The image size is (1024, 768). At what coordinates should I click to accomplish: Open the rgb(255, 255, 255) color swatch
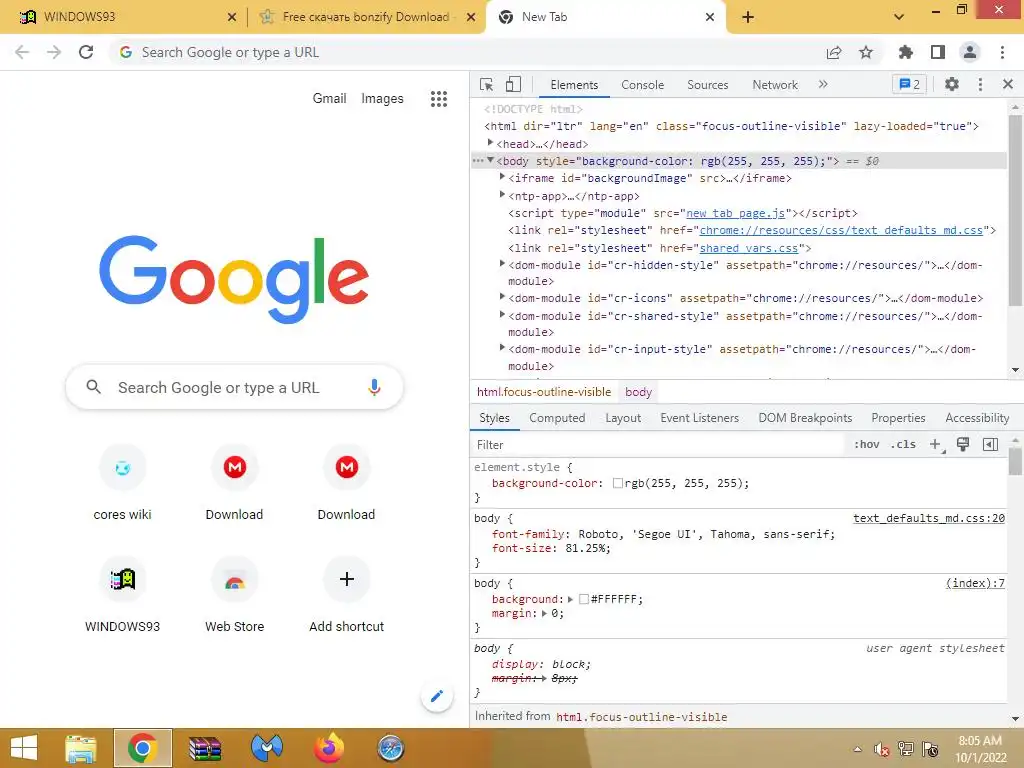pos(617,483)
